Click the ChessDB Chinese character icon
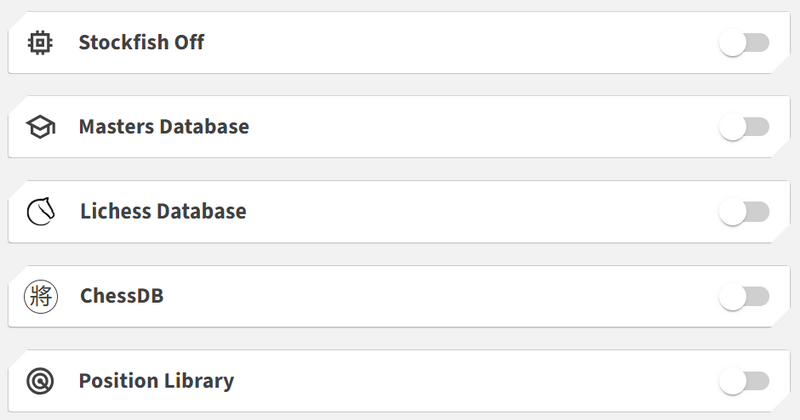 pos(40,296)
